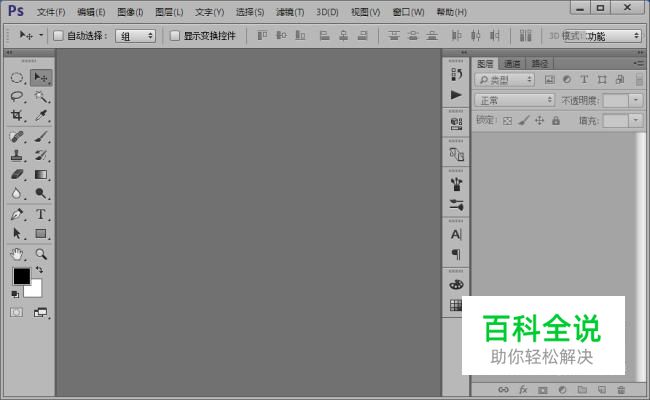Viewport: 650px width, 400px height.
Task: Select the Gradient tool
Action: (41, 174)
